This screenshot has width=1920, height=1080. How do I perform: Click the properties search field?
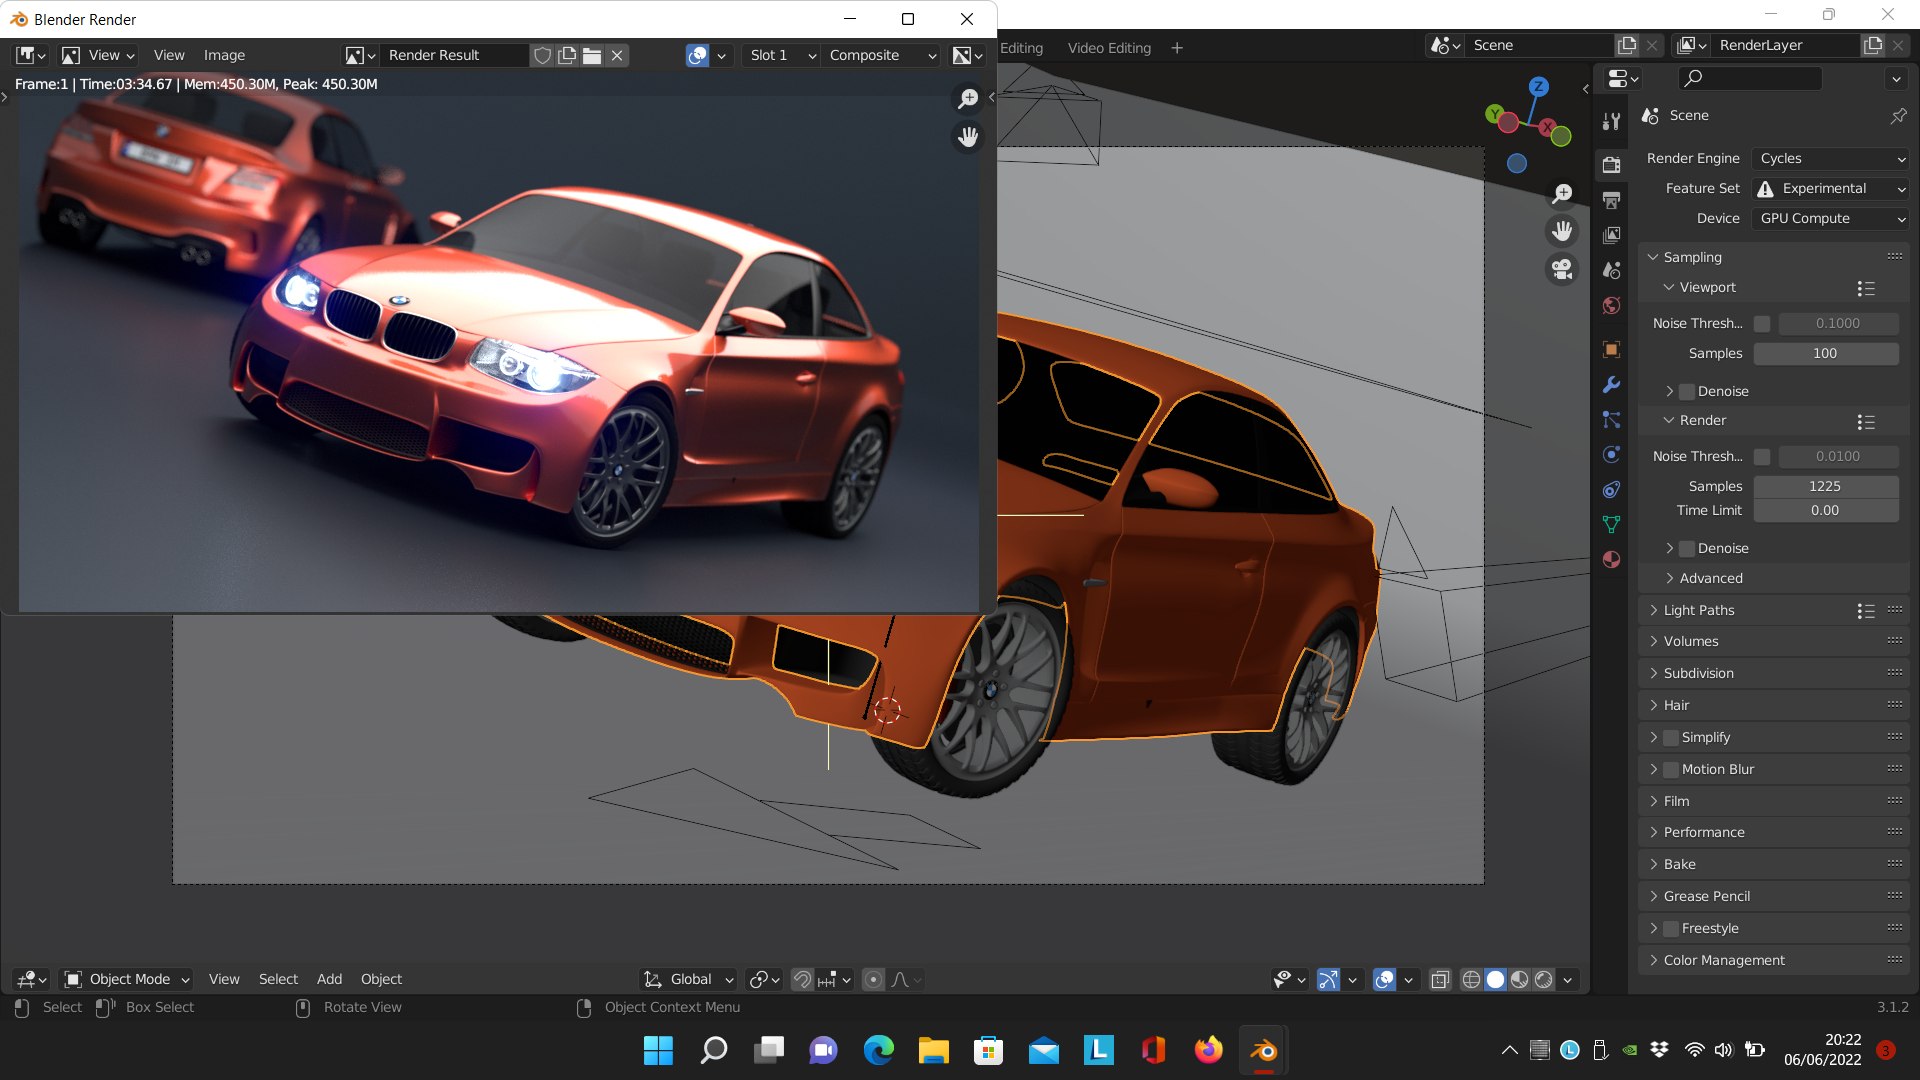pos(1748,78)
